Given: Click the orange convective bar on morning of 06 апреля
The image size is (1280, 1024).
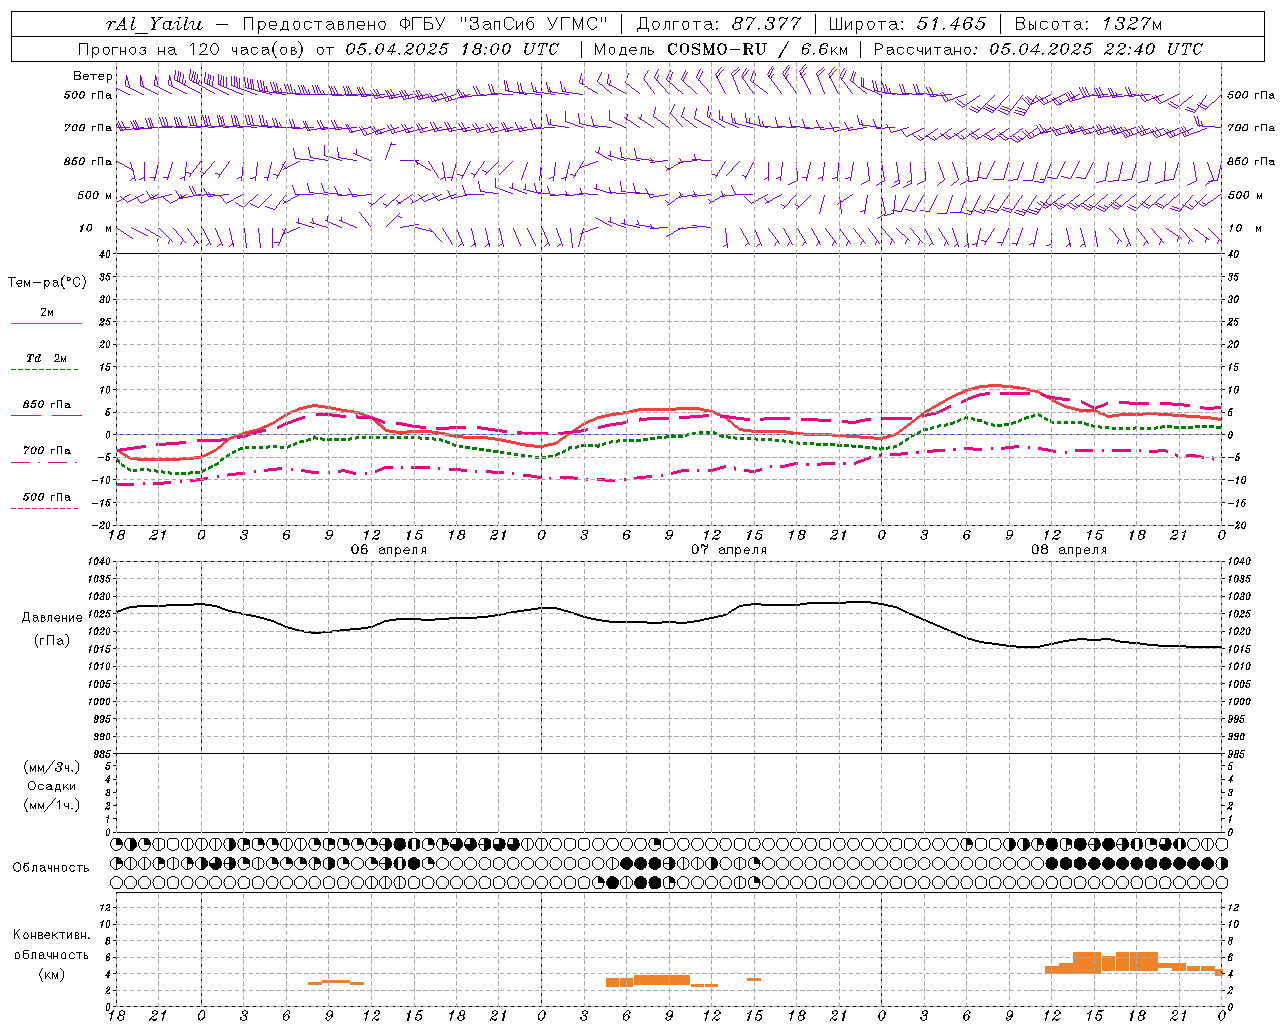Looking at the screenshot, I should point(336,982).
